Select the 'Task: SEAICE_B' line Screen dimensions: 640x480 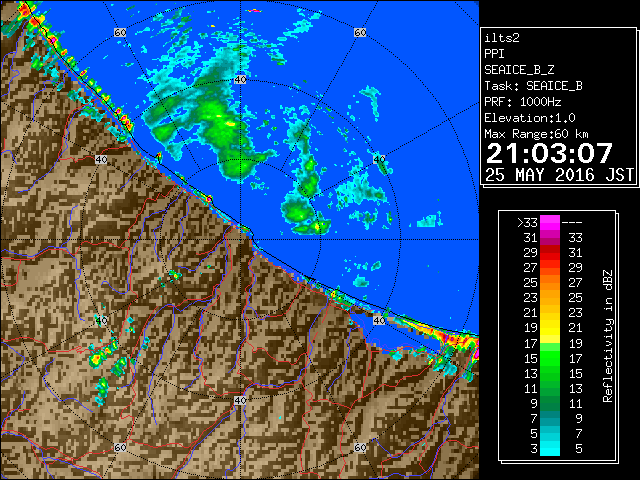(x=533, y=86)
